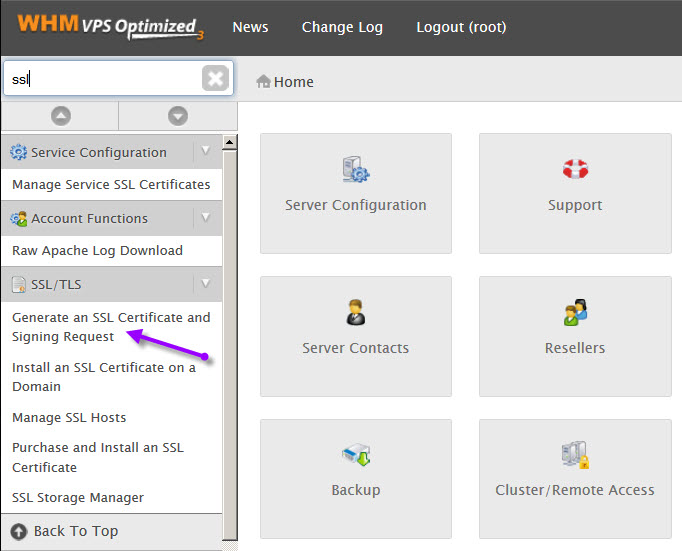This screenshot has width=682, height=551.
Task: Open Generate an SSL Certificate and Signing Request
Action: (x=110, y=327)
